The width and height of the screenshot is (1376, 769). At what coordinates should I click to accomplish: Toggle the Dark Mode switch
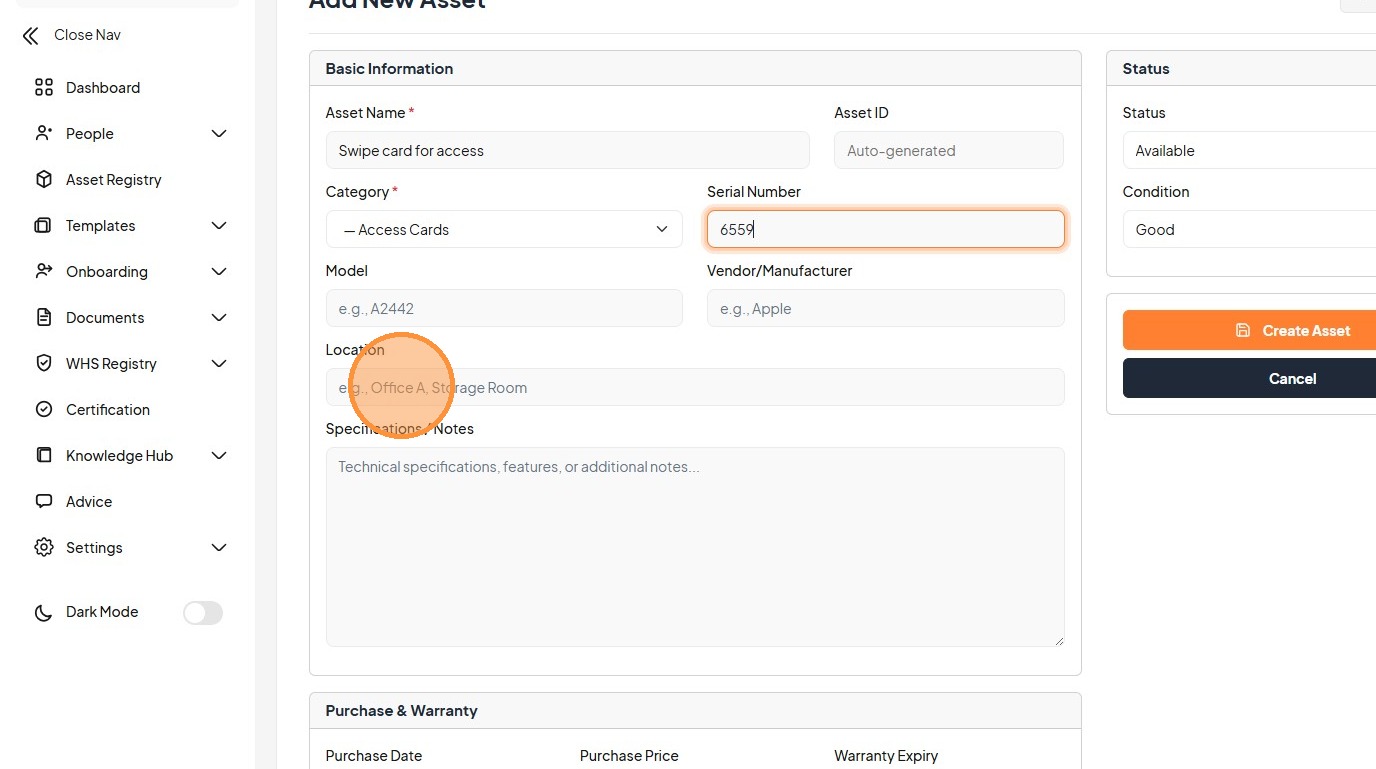(202, 613)
